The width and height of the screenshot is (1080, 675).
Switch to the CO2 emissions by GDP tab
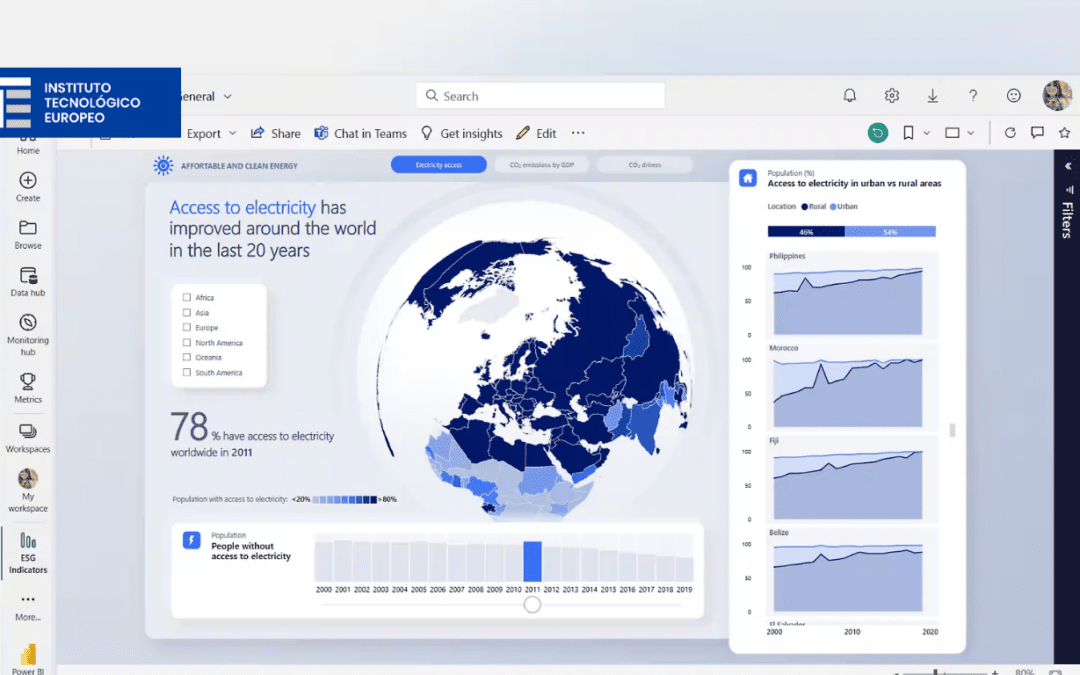[541, 164]
